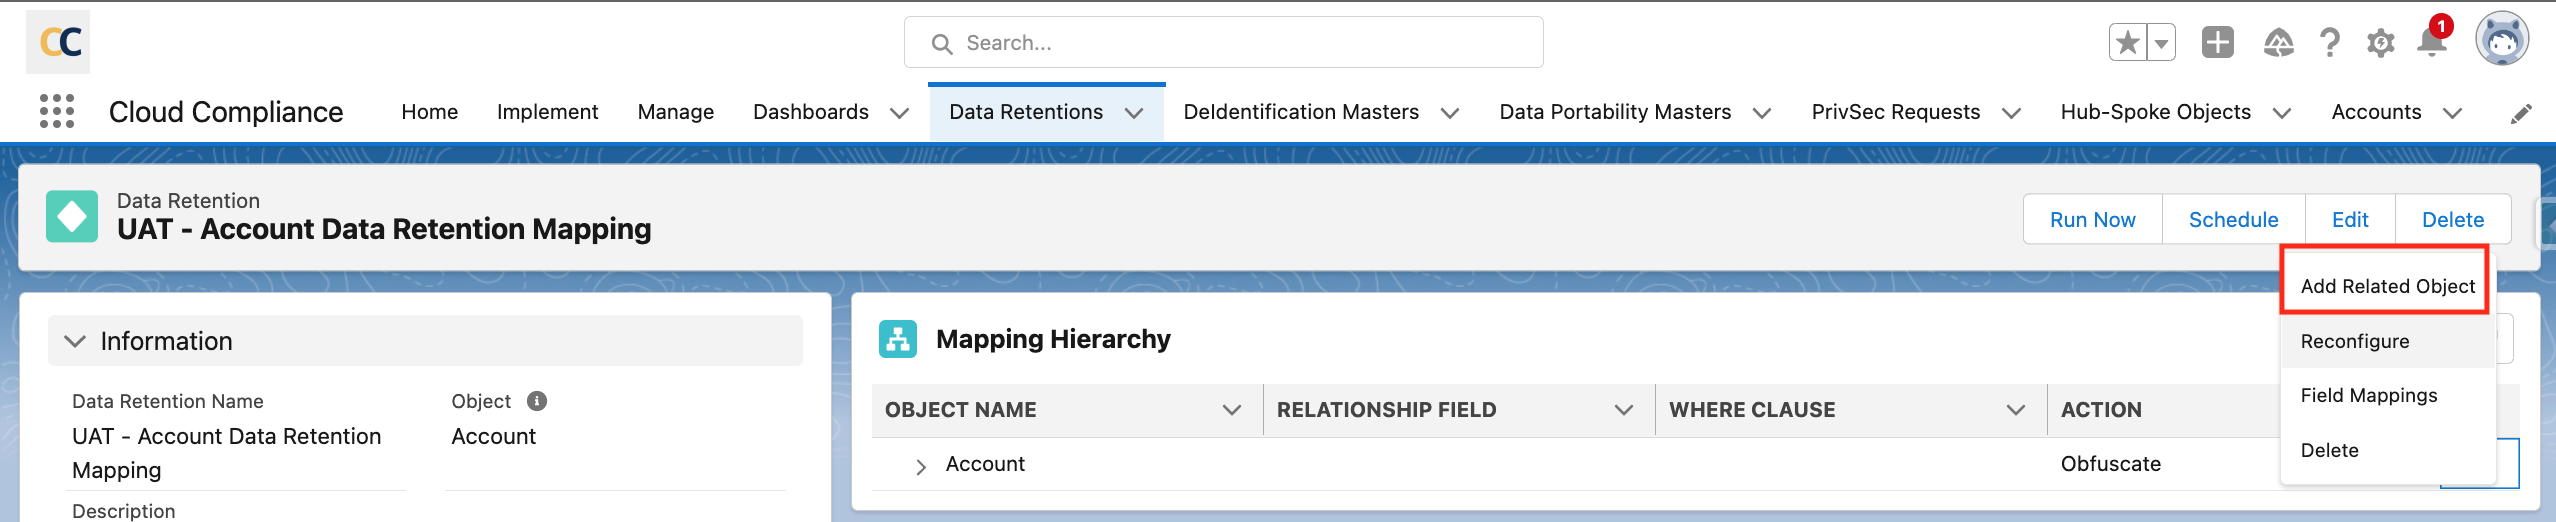Click the pencil icon to edit navigation
Viewport: 2556px width, 522px height.
[2521, 114]
